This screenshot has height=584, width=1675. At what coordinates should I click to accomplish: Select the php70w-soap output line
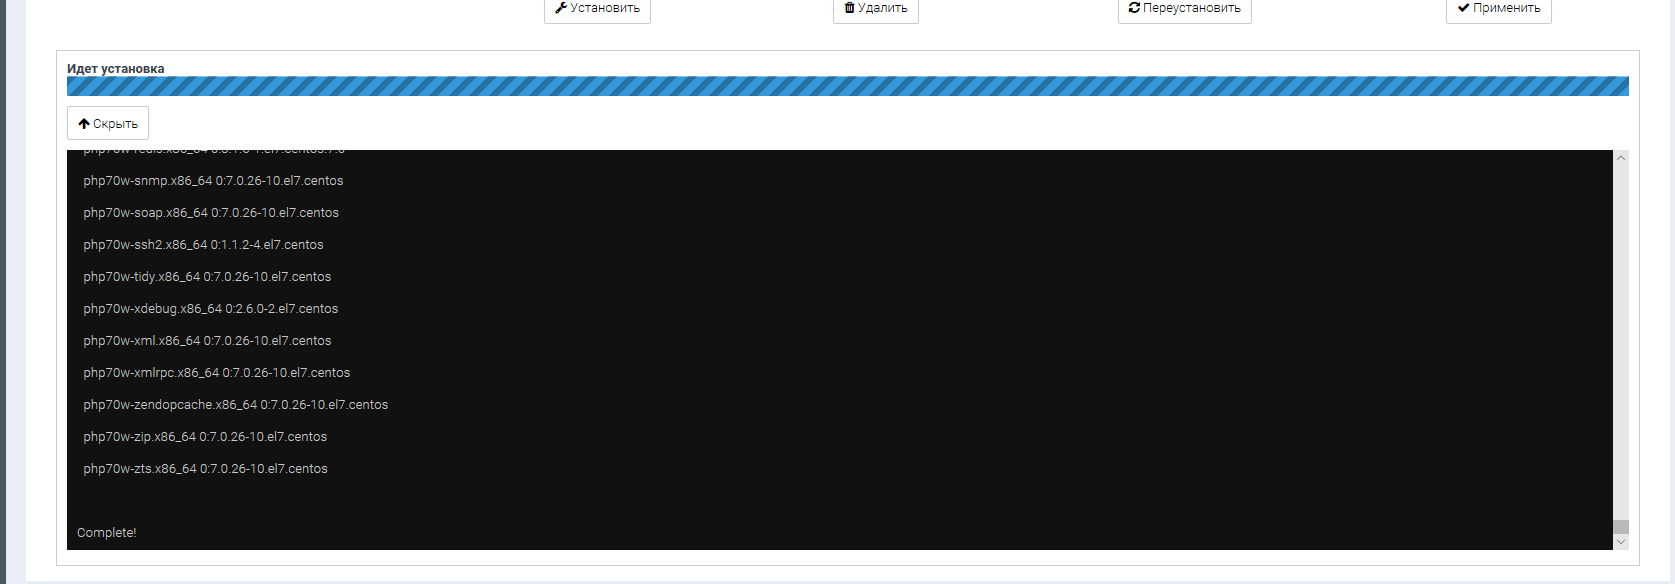[211, 213]
